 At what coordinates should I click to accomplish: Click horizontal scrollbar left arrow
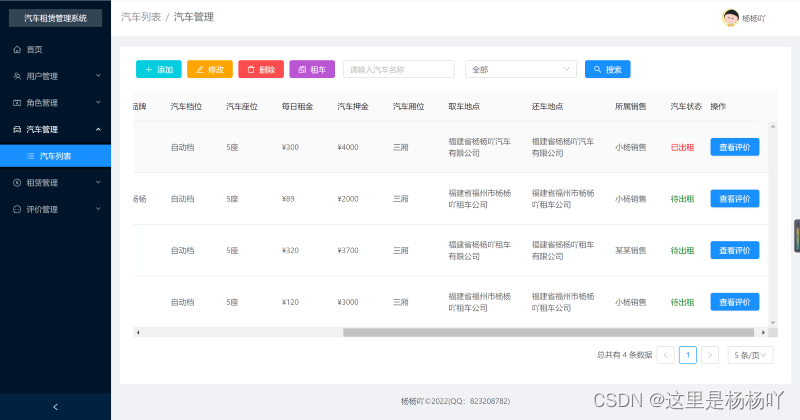138,332
